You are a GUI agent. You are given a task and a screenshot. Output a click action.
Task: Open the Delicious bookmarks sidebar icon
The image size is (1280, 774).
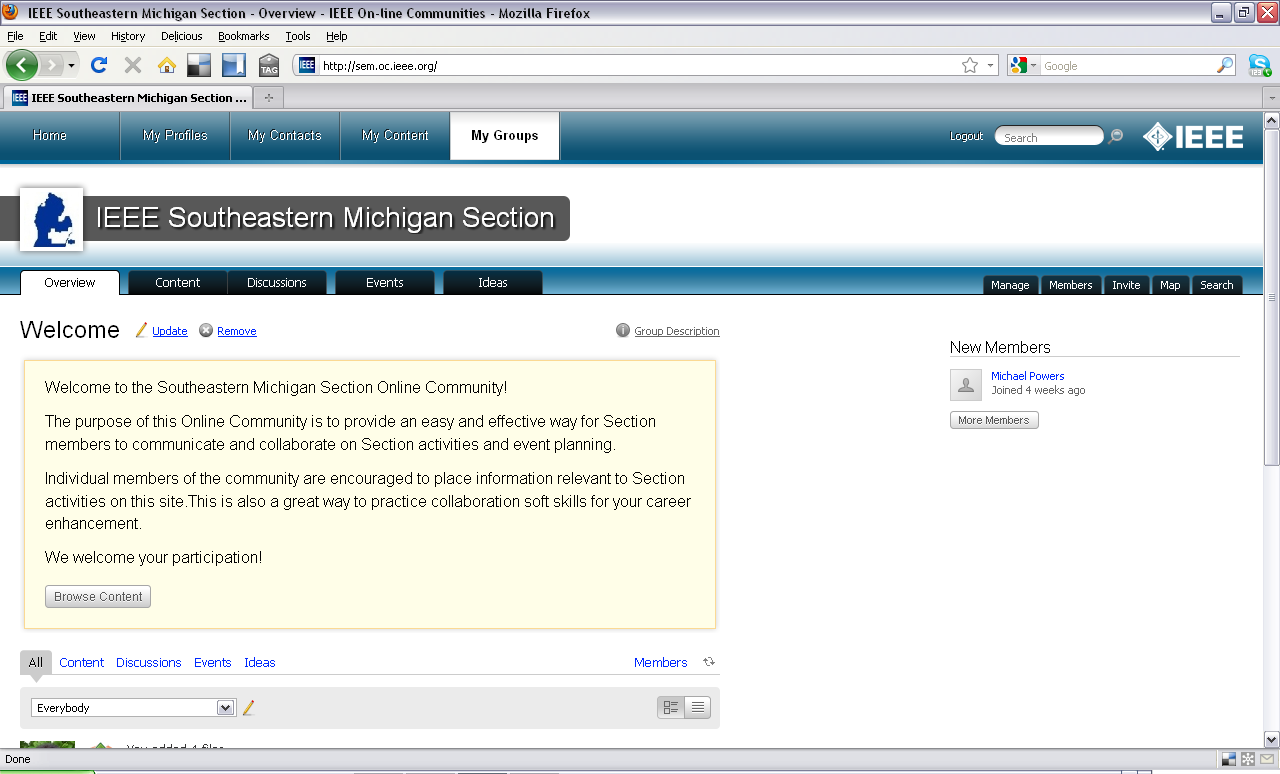[x=234, y=66]
